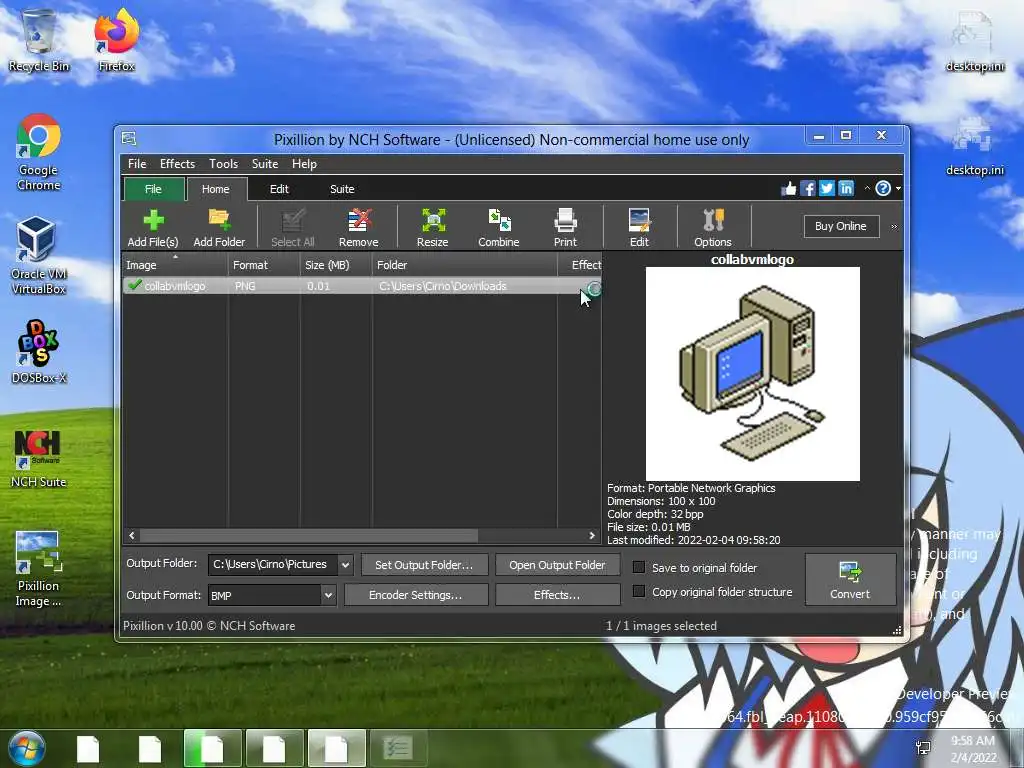Screen dimensions: 1024x768
Task: Switch to the Edit ribbon tab
Action: [x=279, y=189]
